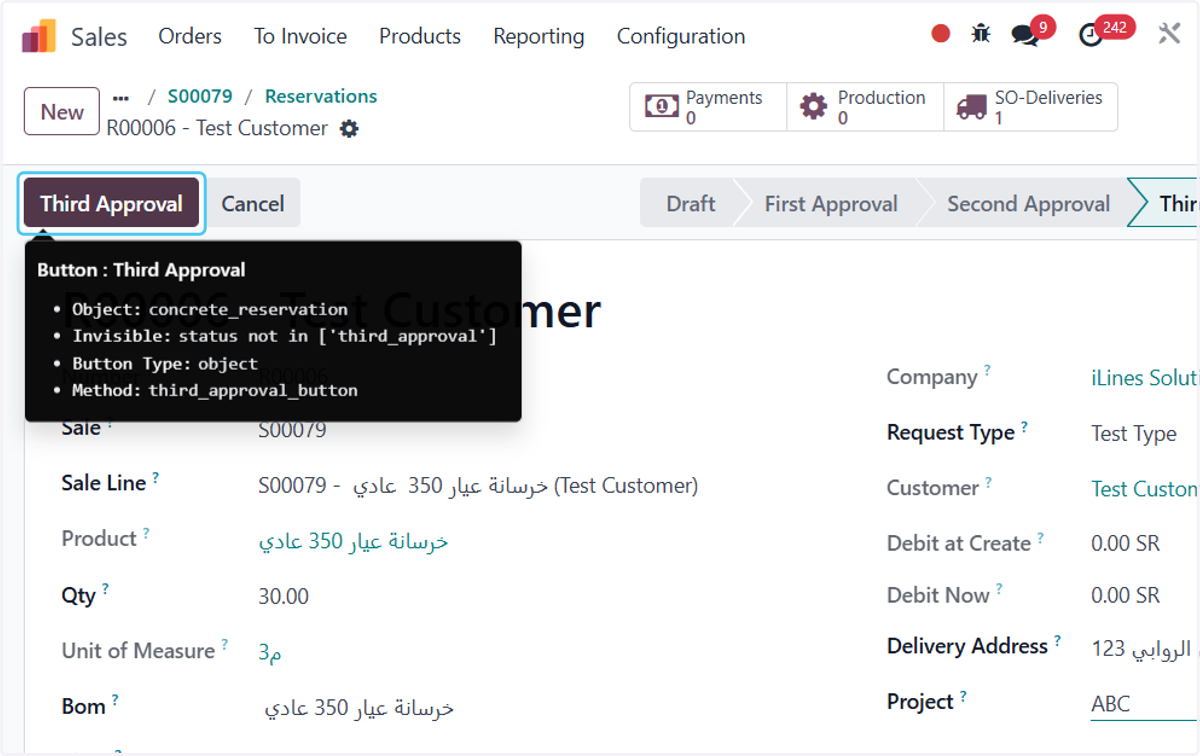This screenshot has width=1200, height=756.
Task: Click the help mark beside Request Type
Action: pyautogui.click(x=1025, y=427)
